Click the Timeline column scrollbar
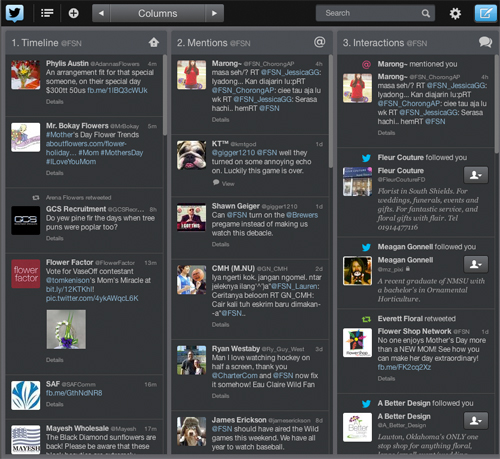The height and width of the screenshot is (459, 500). [x=165, y=95]
